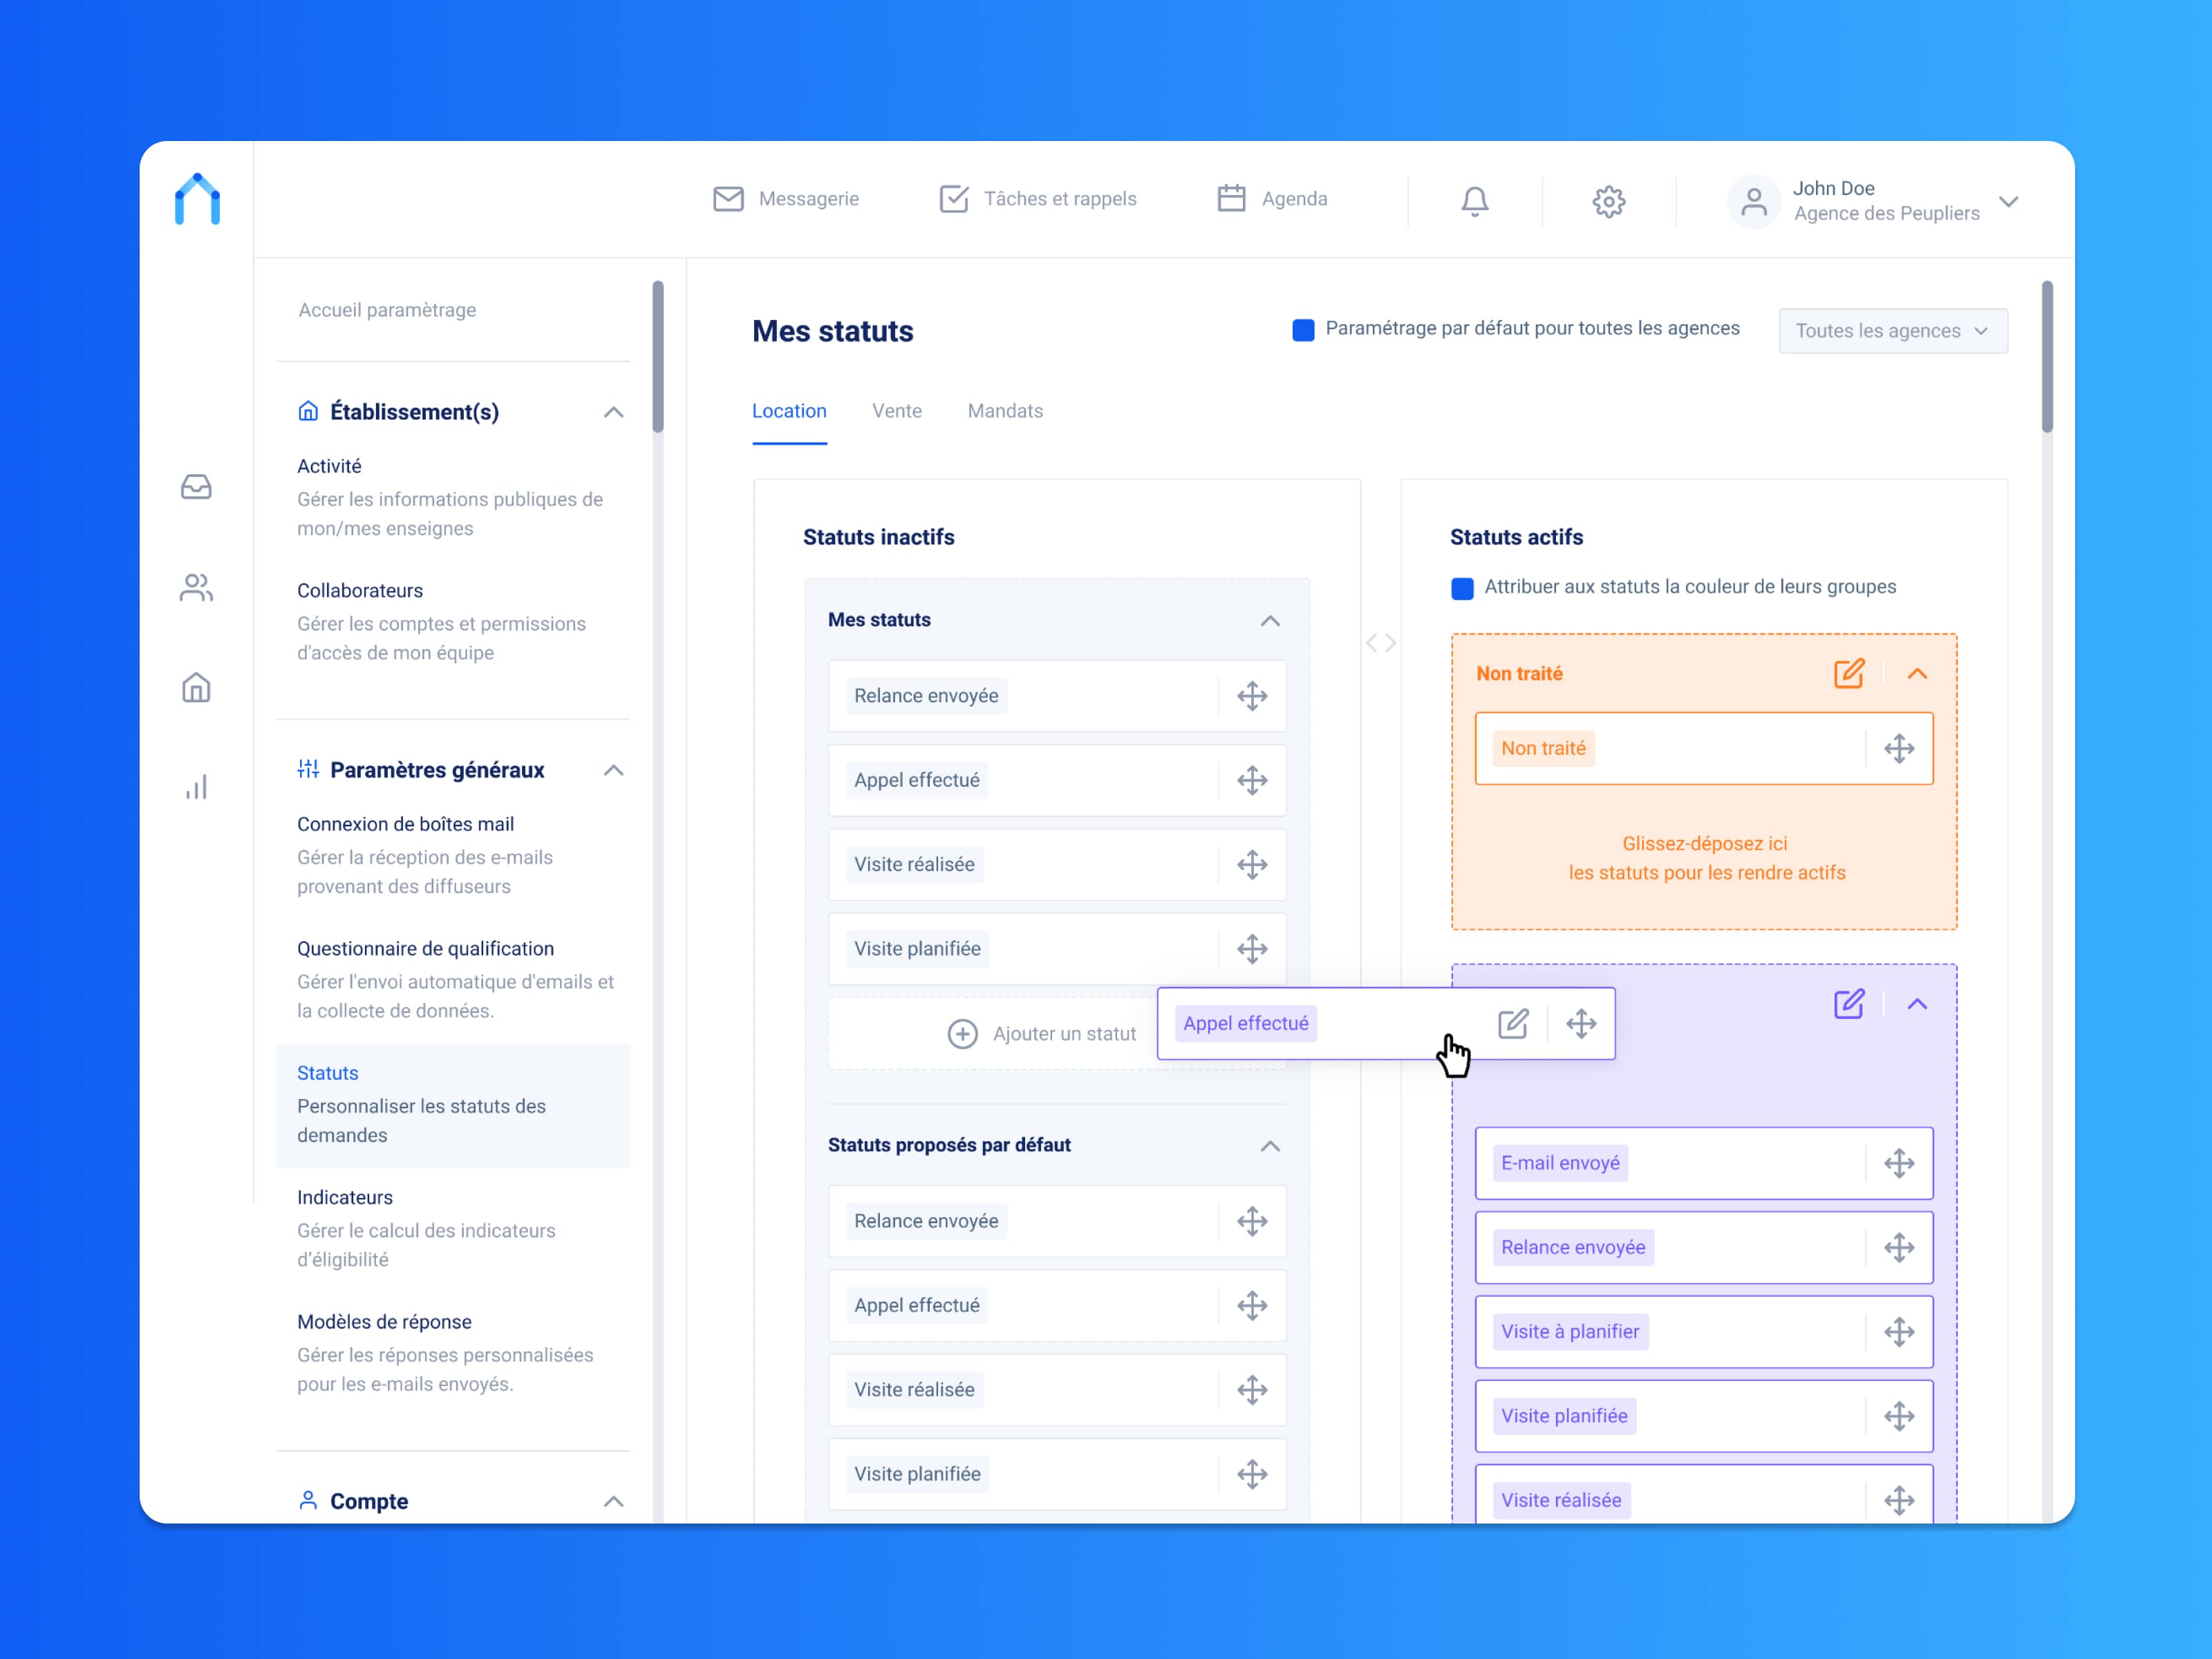The height and width of the screenshot is (1659, 2212).
Task: Click the Messagerie envelope icon
Action: 728,199
